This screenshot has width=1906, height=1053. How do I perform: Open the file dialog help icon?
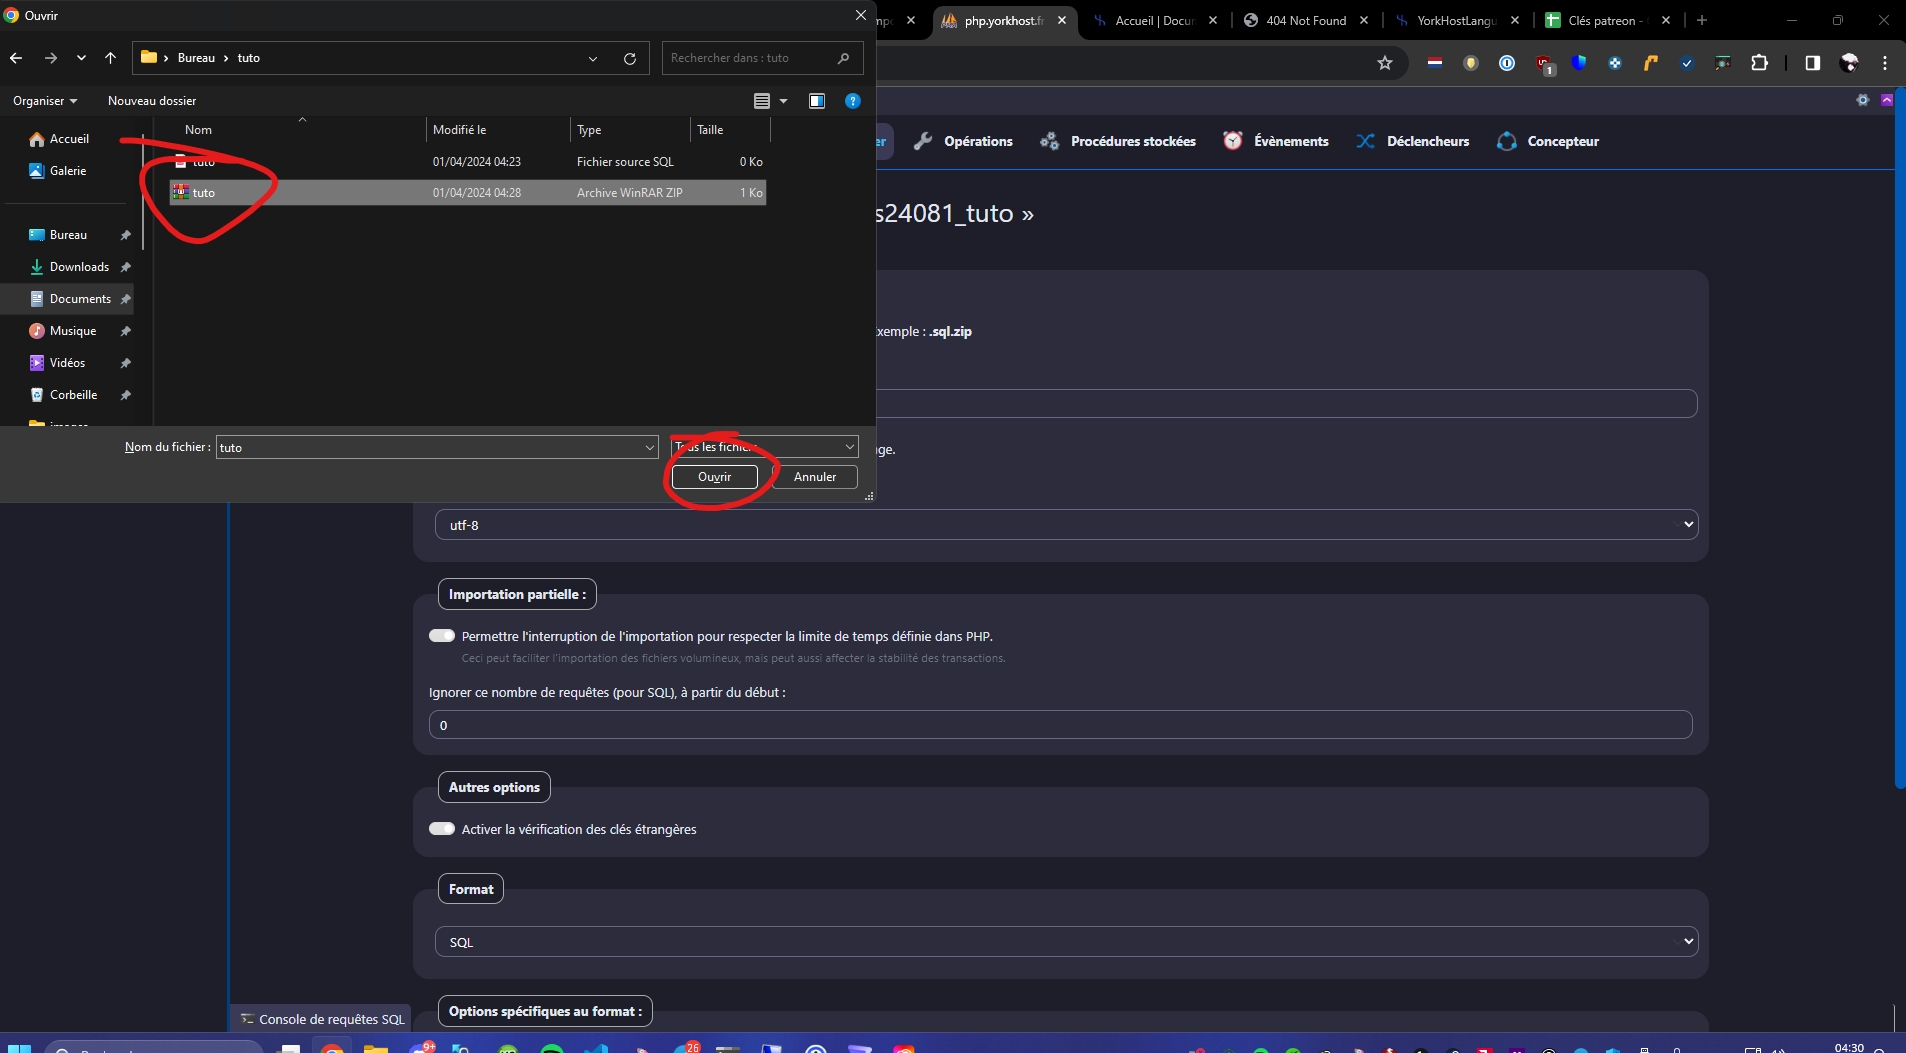[852, 101]
